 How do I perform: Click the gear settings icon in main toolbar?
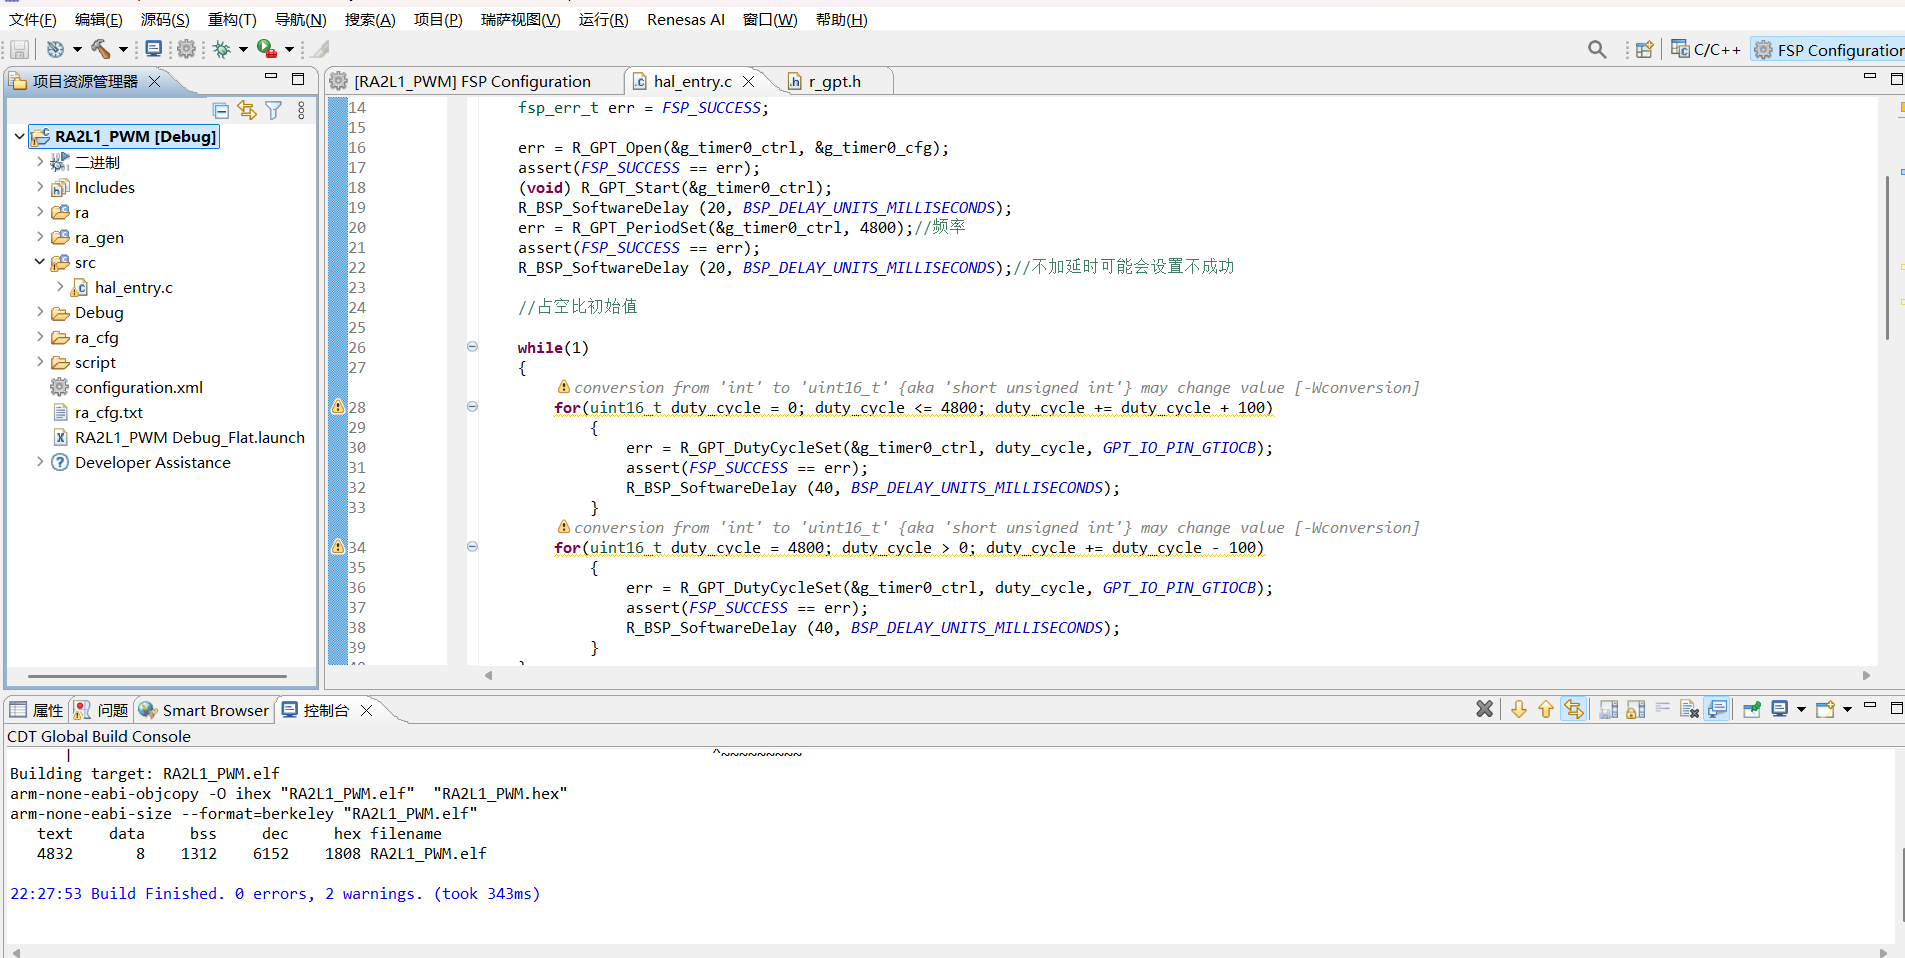tap(186, 48)
